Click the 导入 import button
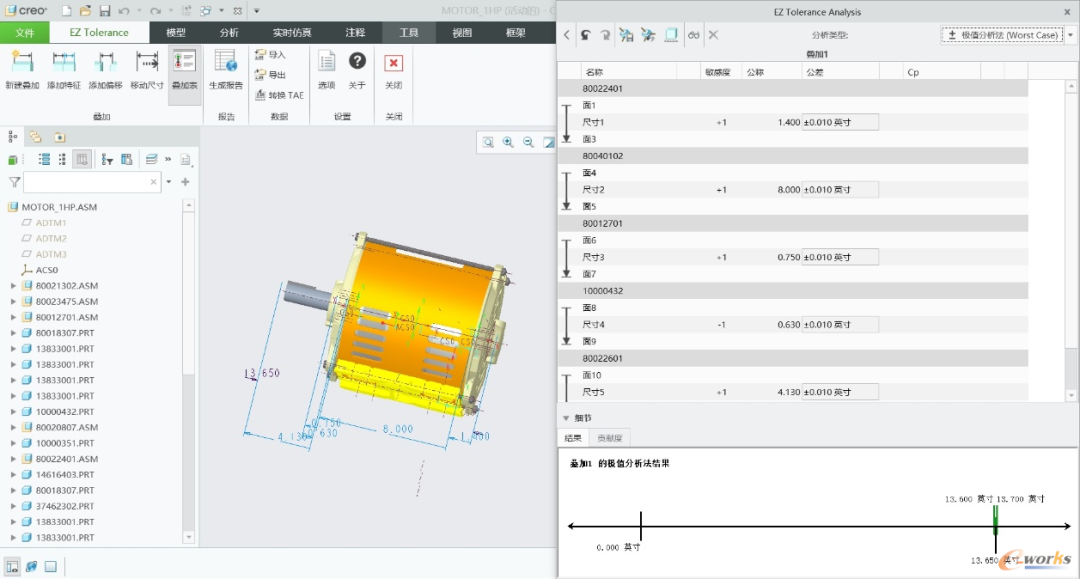The height and width of the screenshot is (579, 1080). click(x=270, y=54)
